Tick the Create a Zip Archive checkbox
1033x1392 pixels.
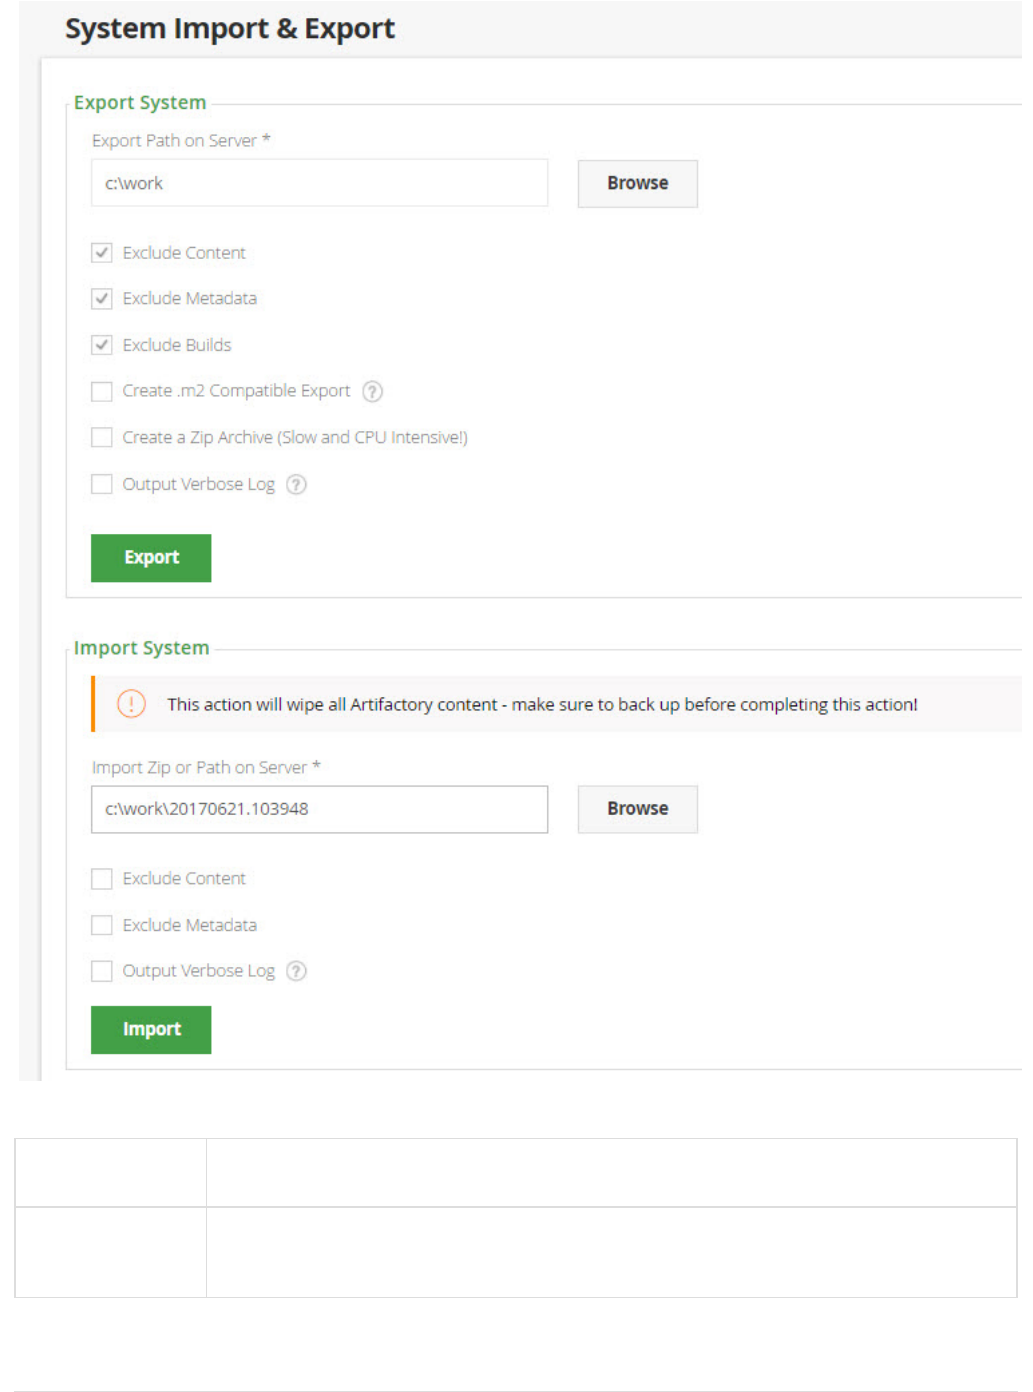click(102, 438)
